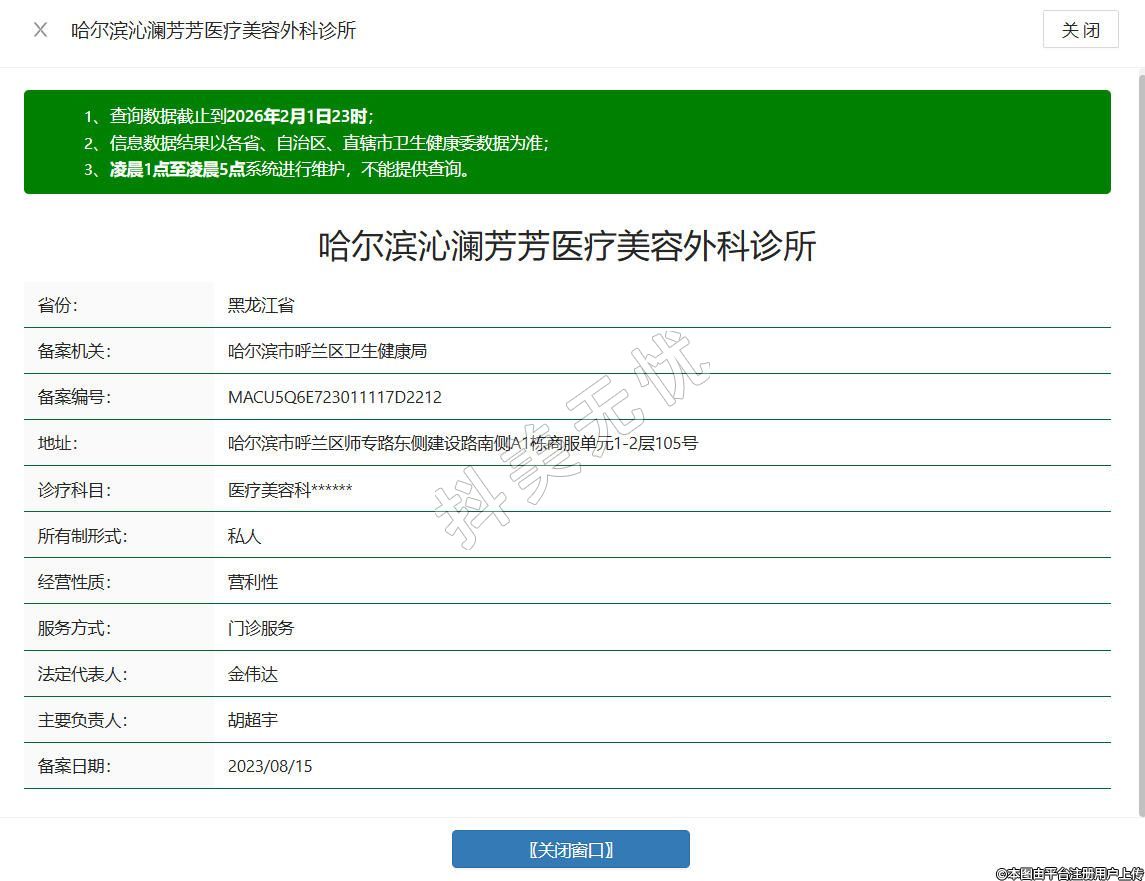This screenshot has height=881, width=1145.
Task: Click the 哈尔滨市呼兰区卫生健康局 value
Action: pyautogui.click(x=327, y=352)
